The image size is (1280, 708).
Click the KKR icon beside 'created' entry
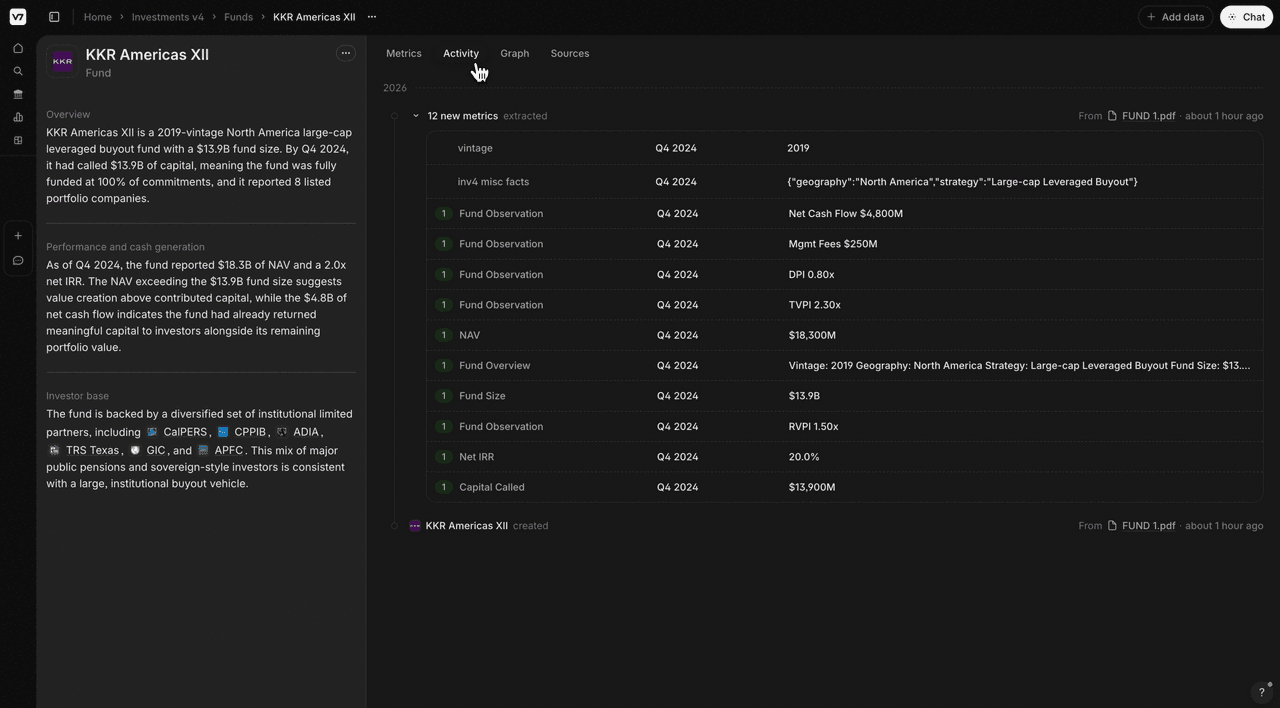click(x=415, y=526)
